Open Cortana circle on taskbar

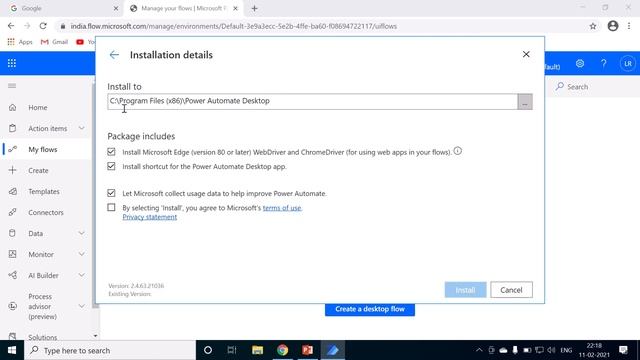pyautogui.click(x=208, y=350)
